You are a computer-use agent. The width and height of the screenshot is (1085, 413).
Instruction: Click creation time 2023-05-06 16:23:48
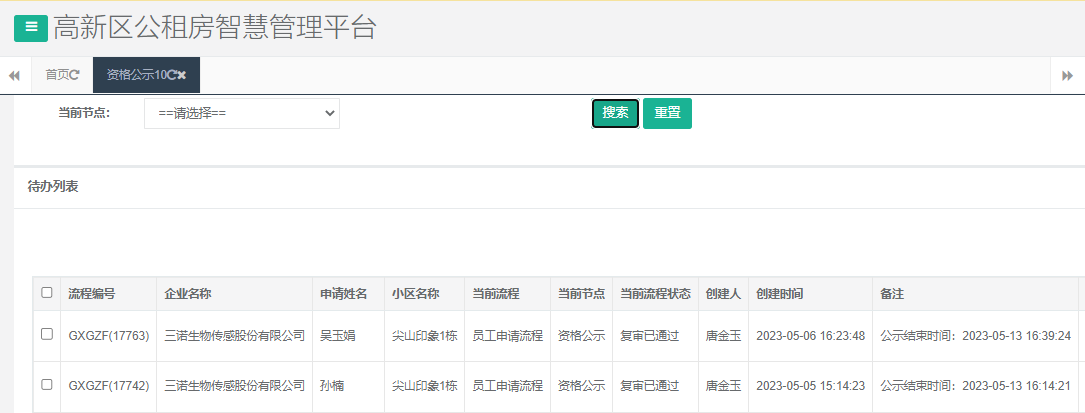coord(810,336)
